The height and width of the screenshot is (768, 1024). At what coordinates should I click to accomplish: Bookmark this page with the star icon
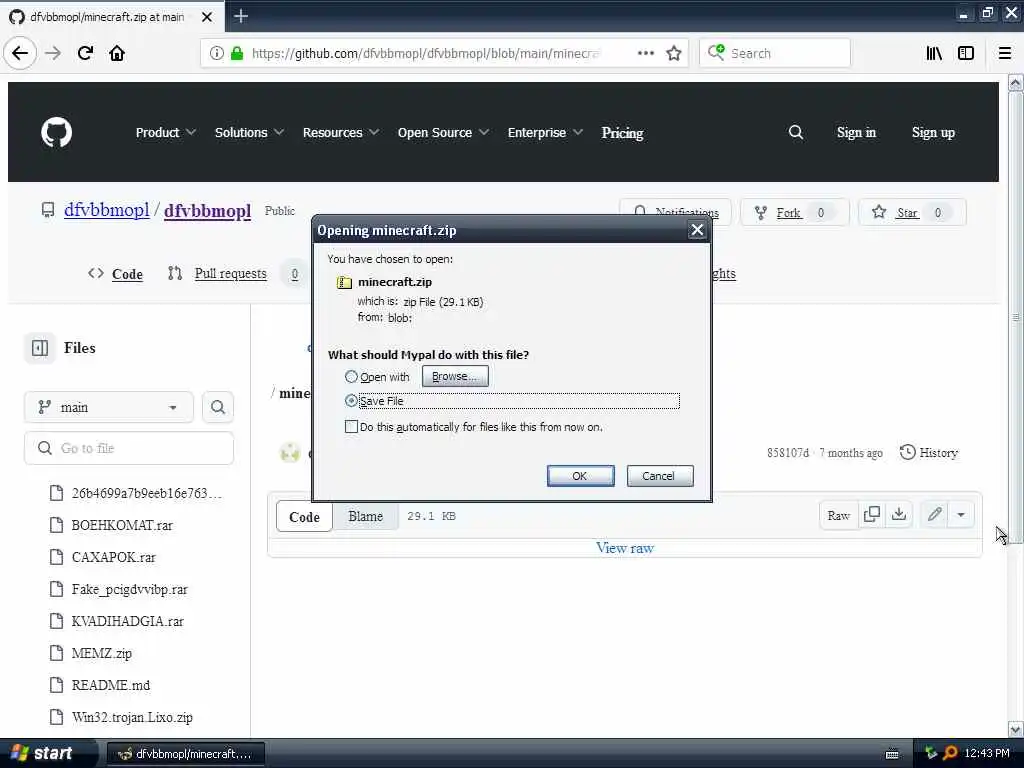674,53
